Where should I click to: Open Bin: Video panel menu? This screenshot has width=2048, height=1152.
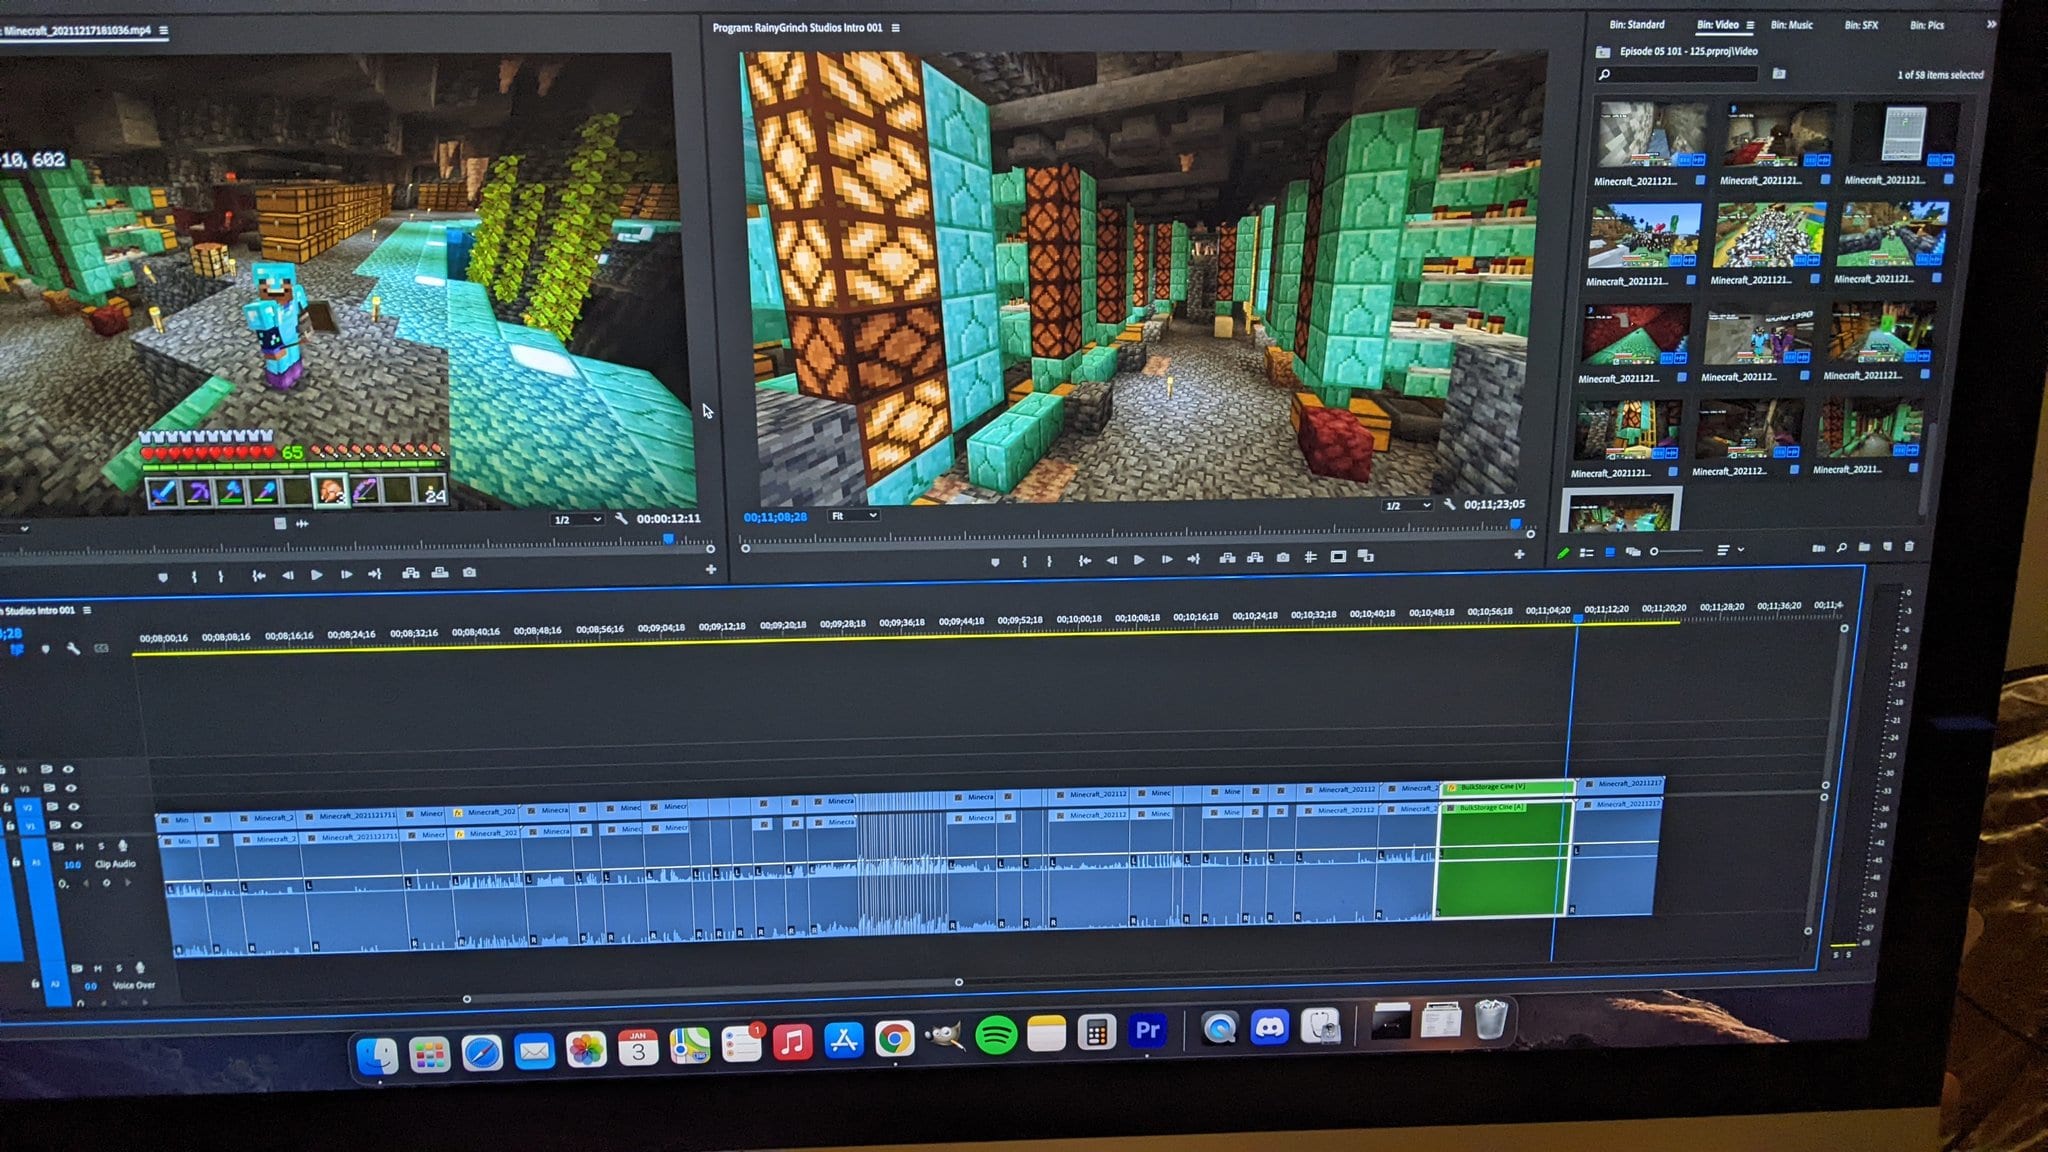pyautogui.click(x=1750, y=25)
